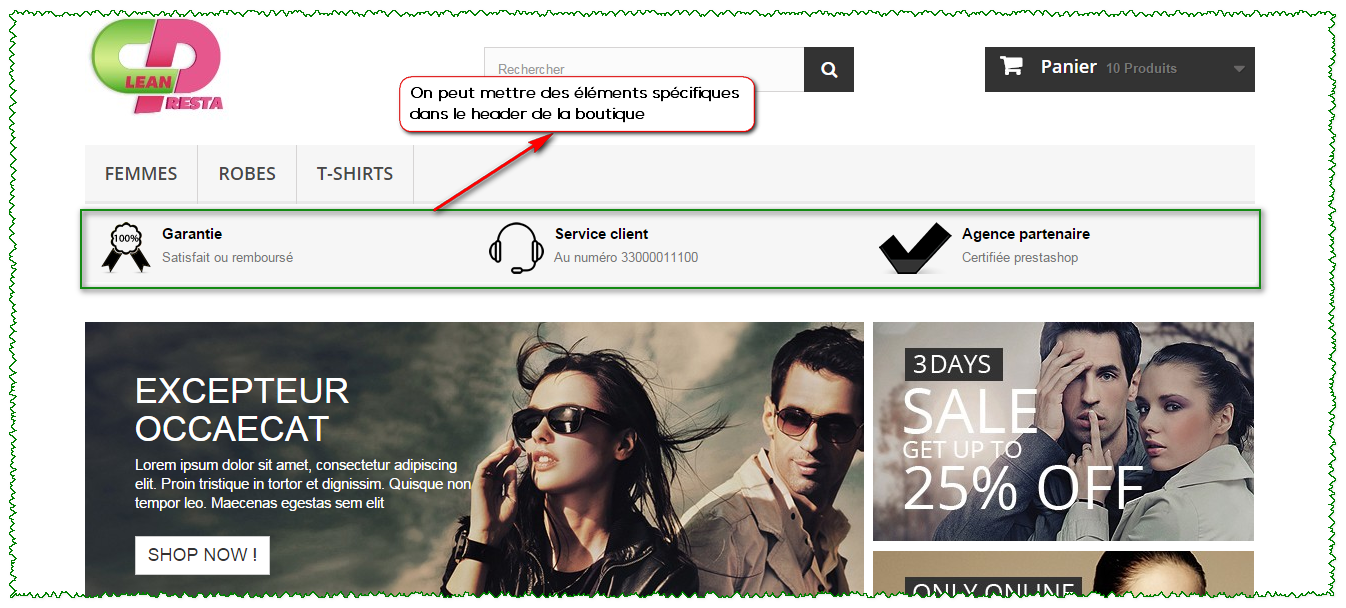The height and width of the screenshot is (608, 1346).
Task: Click the shopping cart icon
Action: coord(1011,67)
